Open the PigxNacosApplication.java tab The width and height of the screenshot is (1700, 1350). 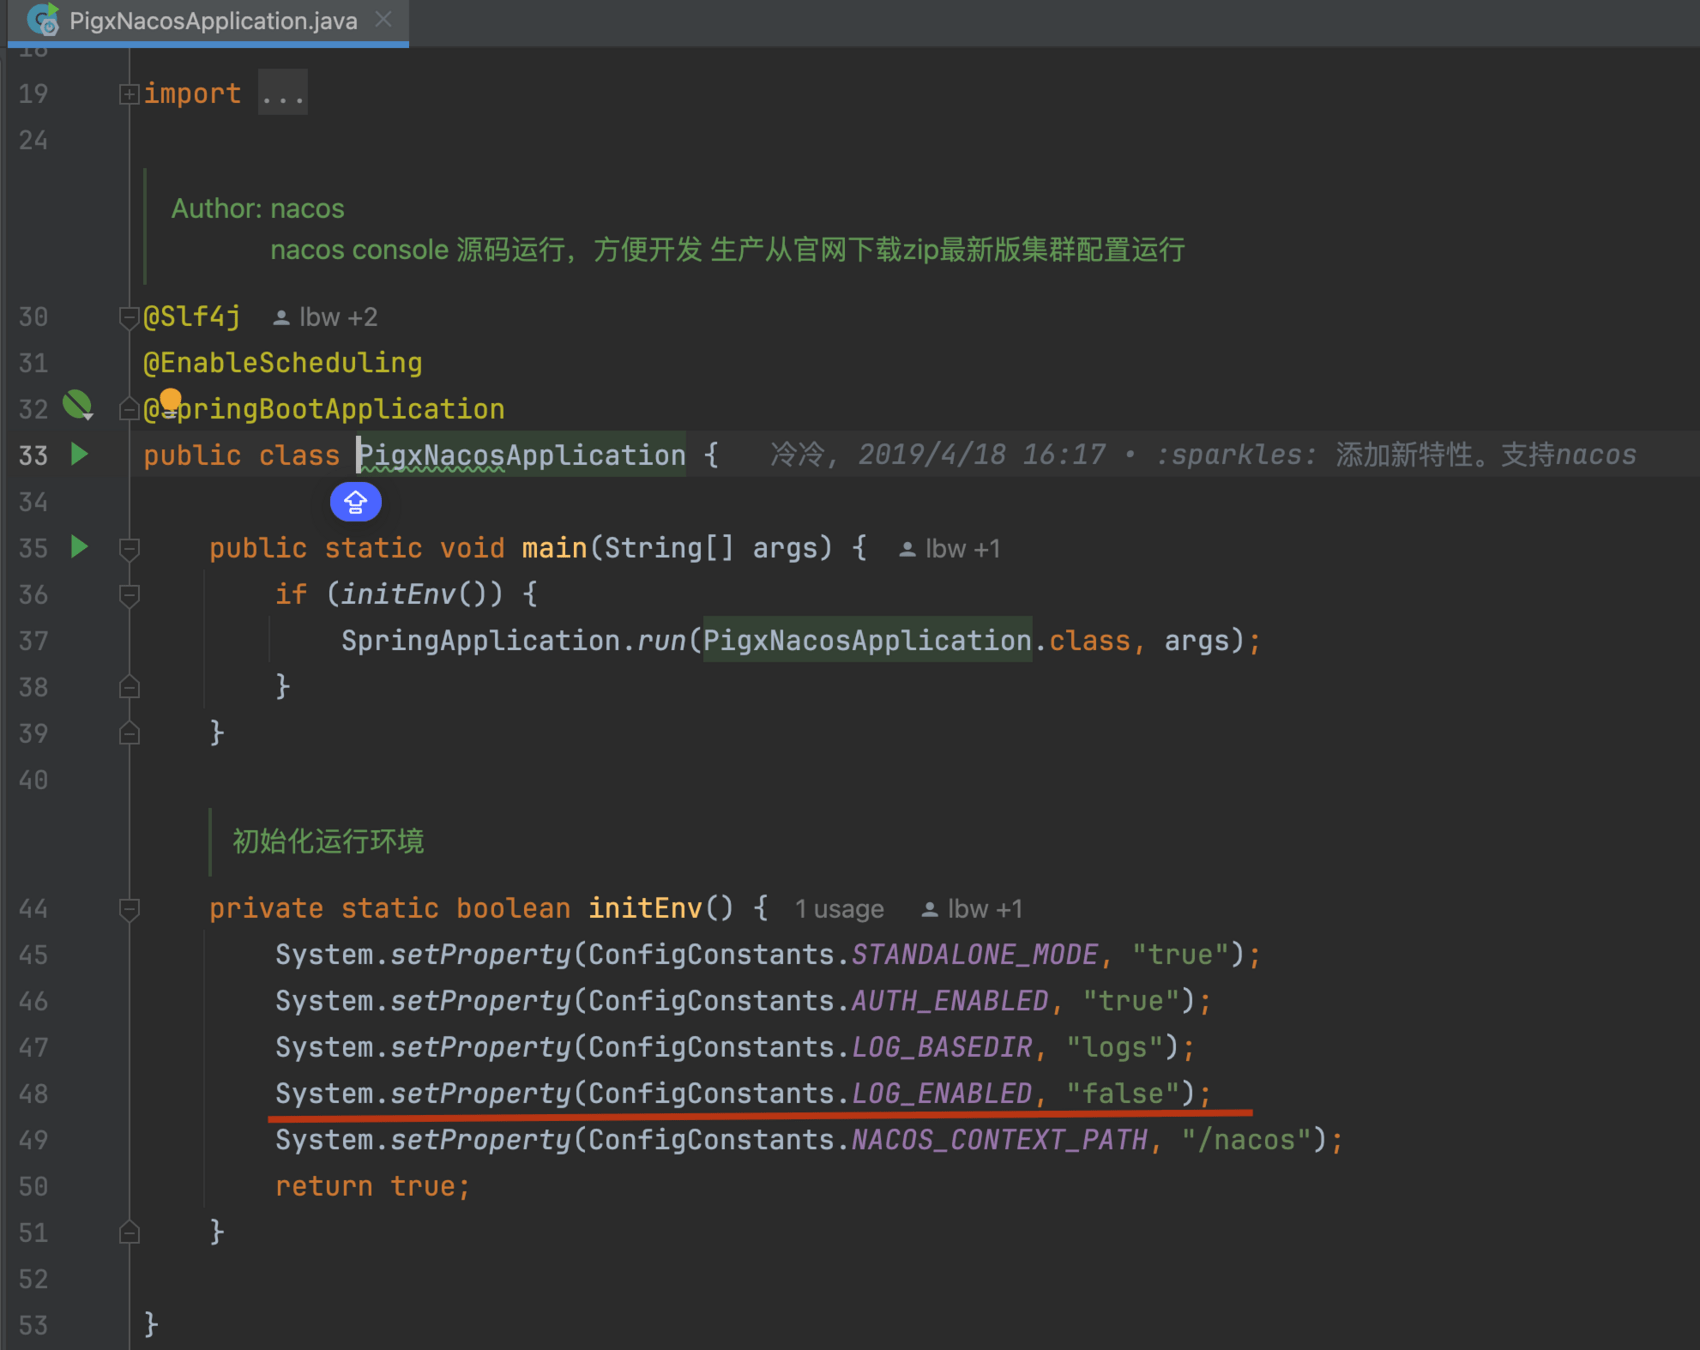pos(208,21)
